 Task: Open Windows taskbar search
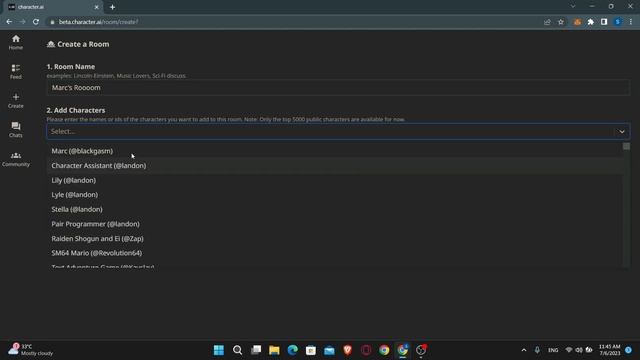coord(237,350)
